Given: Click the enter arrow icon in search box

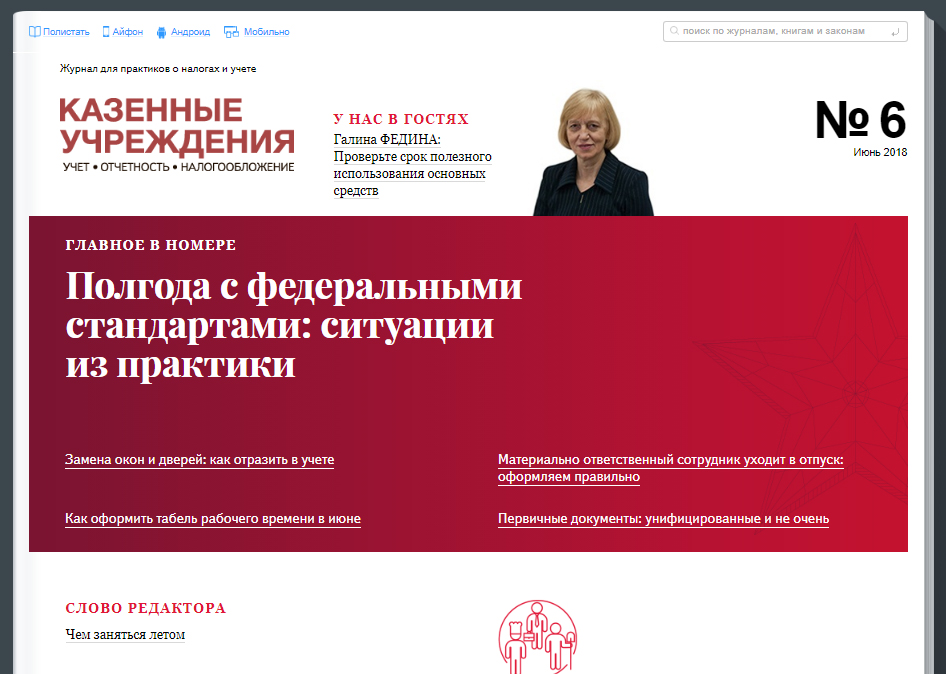Looking at the screenshot, I should [x=895, y=31].
